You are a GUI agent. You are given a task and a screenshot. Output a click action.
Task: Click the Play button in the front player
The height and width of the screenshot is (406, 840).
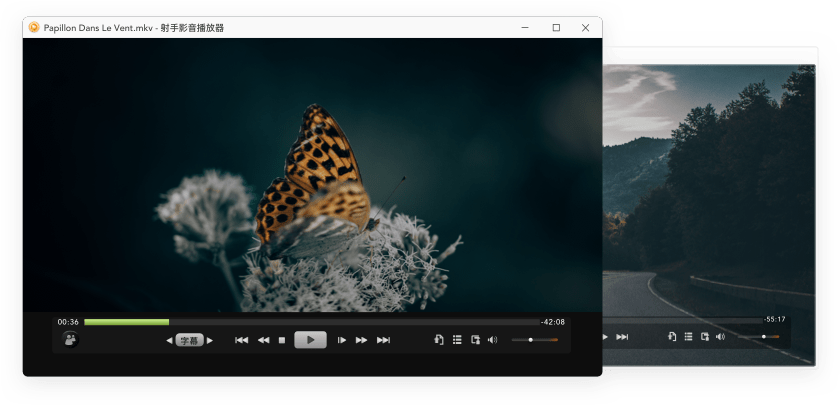click(310, 340)
